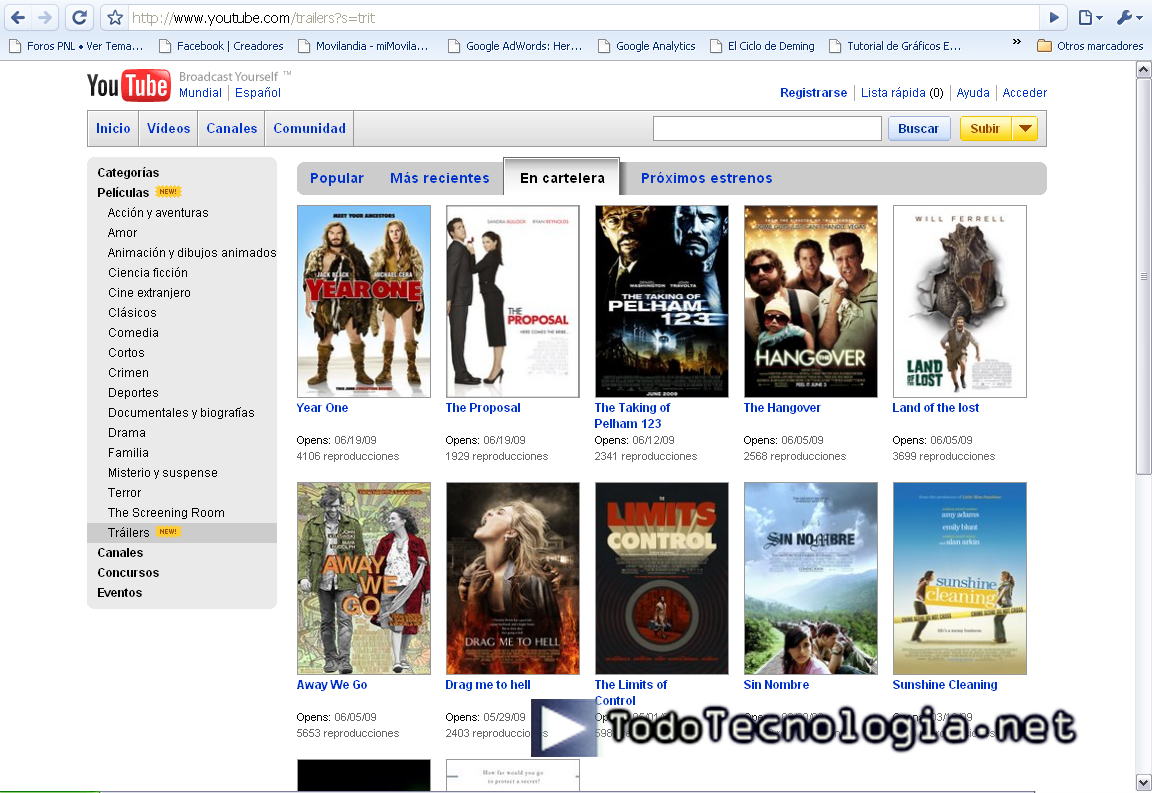Open Comedia category

[x=133, y=333]
